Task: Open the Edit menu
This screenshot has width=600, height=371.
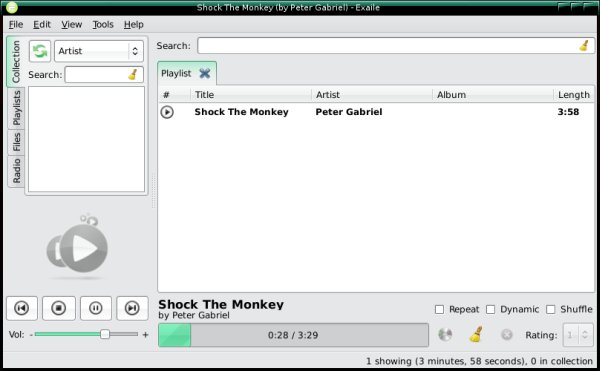Action: (x=42, y=24)
